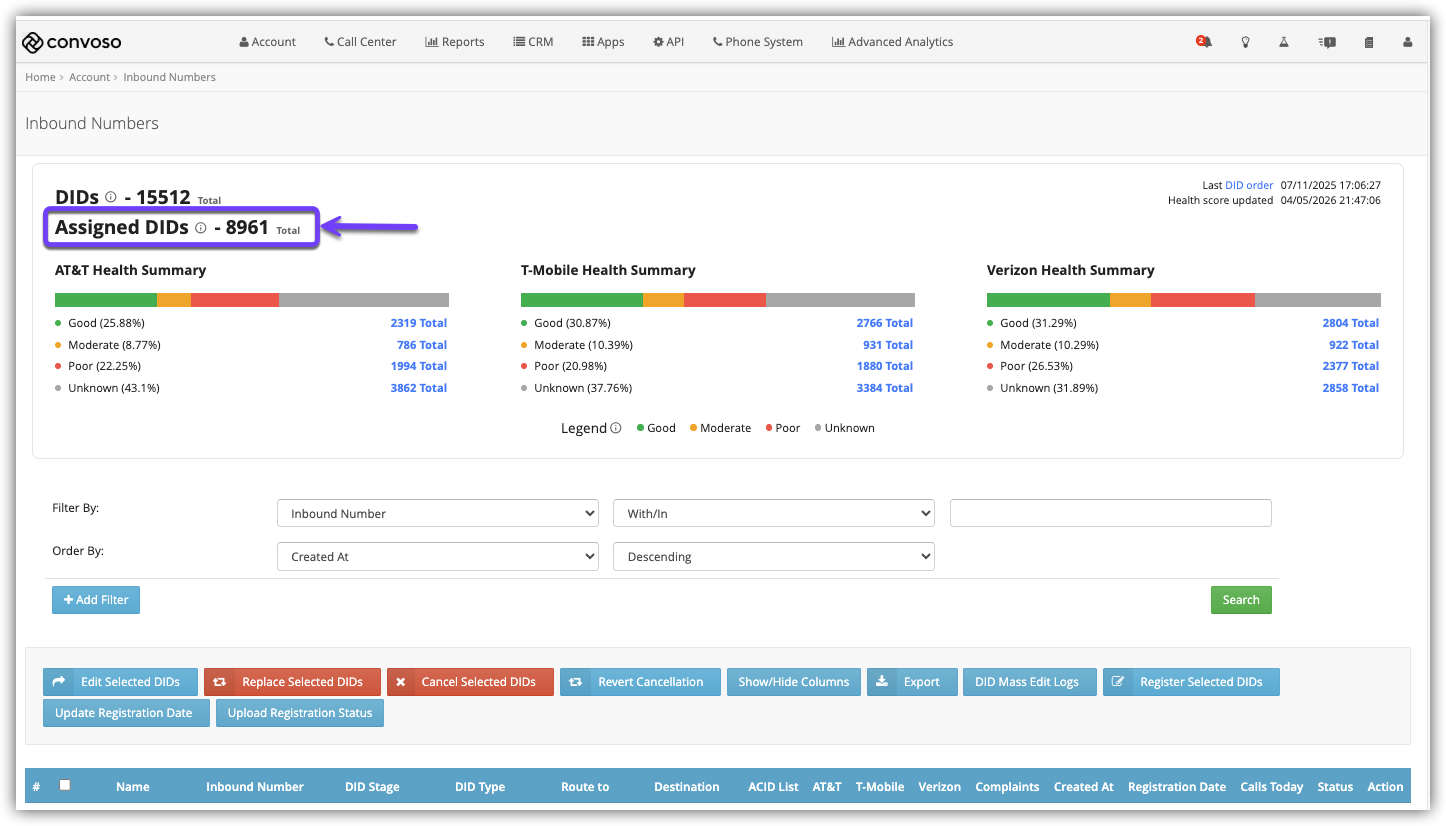Click the info icon next to Assigned DIDs
The image size is (1446, 826).
coord(200,228)
